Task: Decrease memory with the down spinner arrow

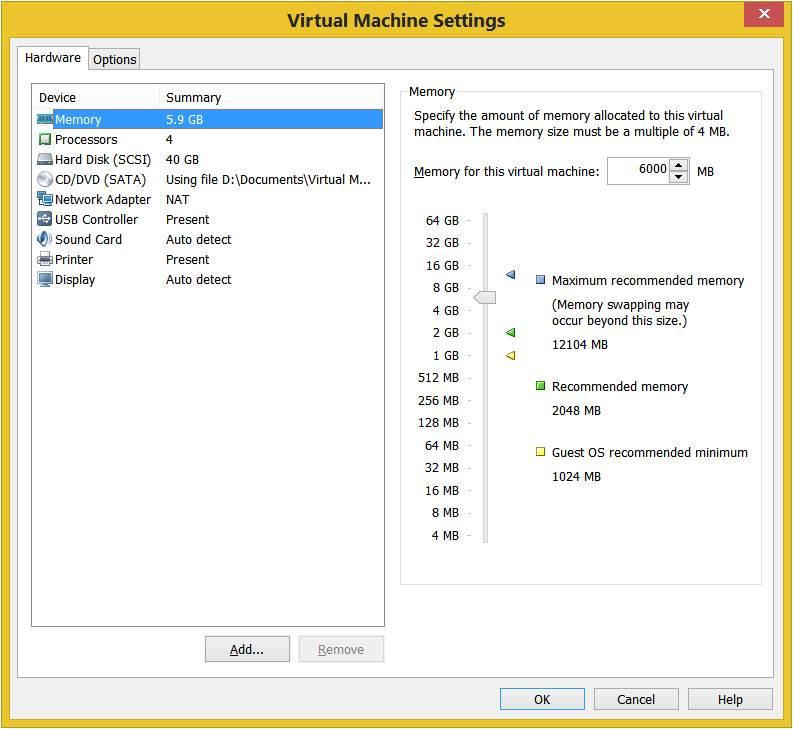Action: point(679,177)
